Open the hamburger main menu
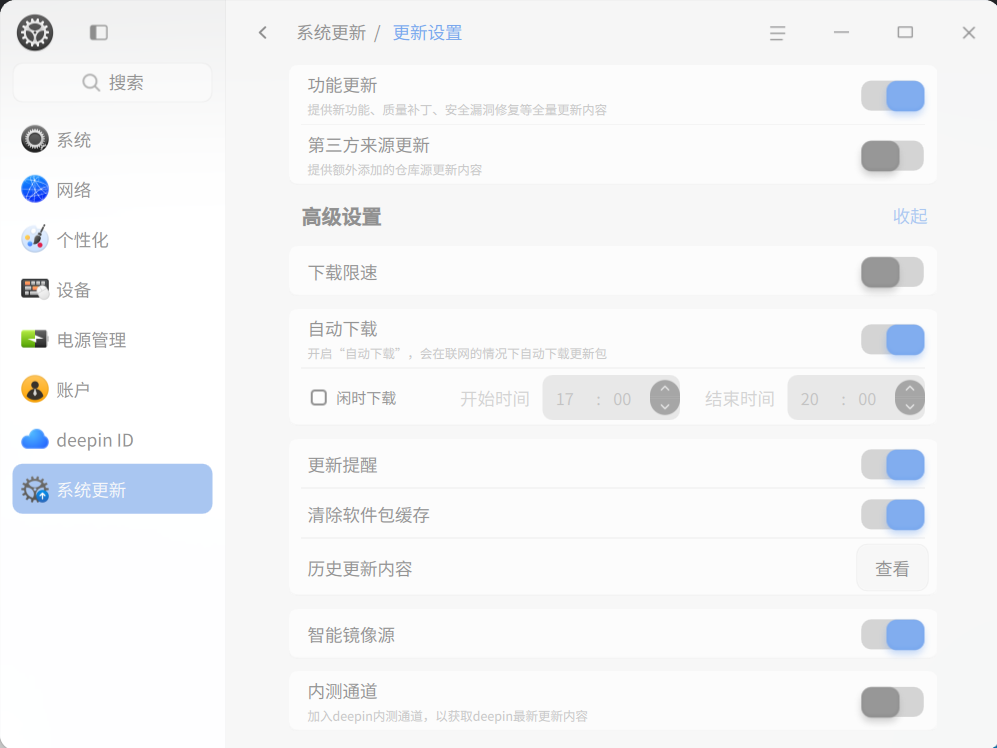This screenshot has height=748, width=997. click(777, 33)
